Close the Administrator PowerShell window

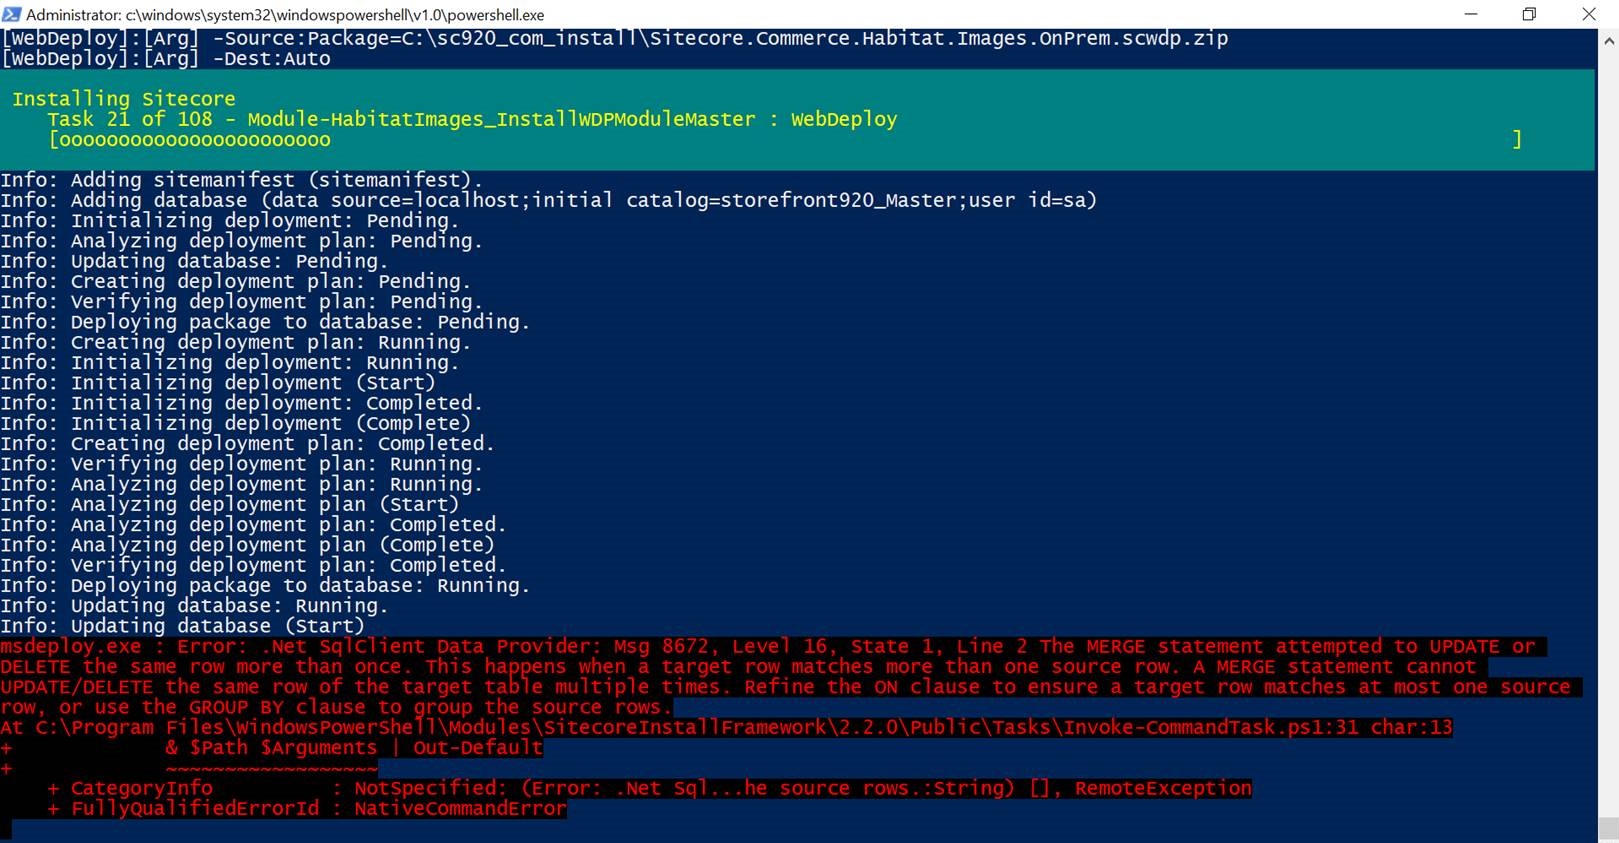click(1589, 14)
